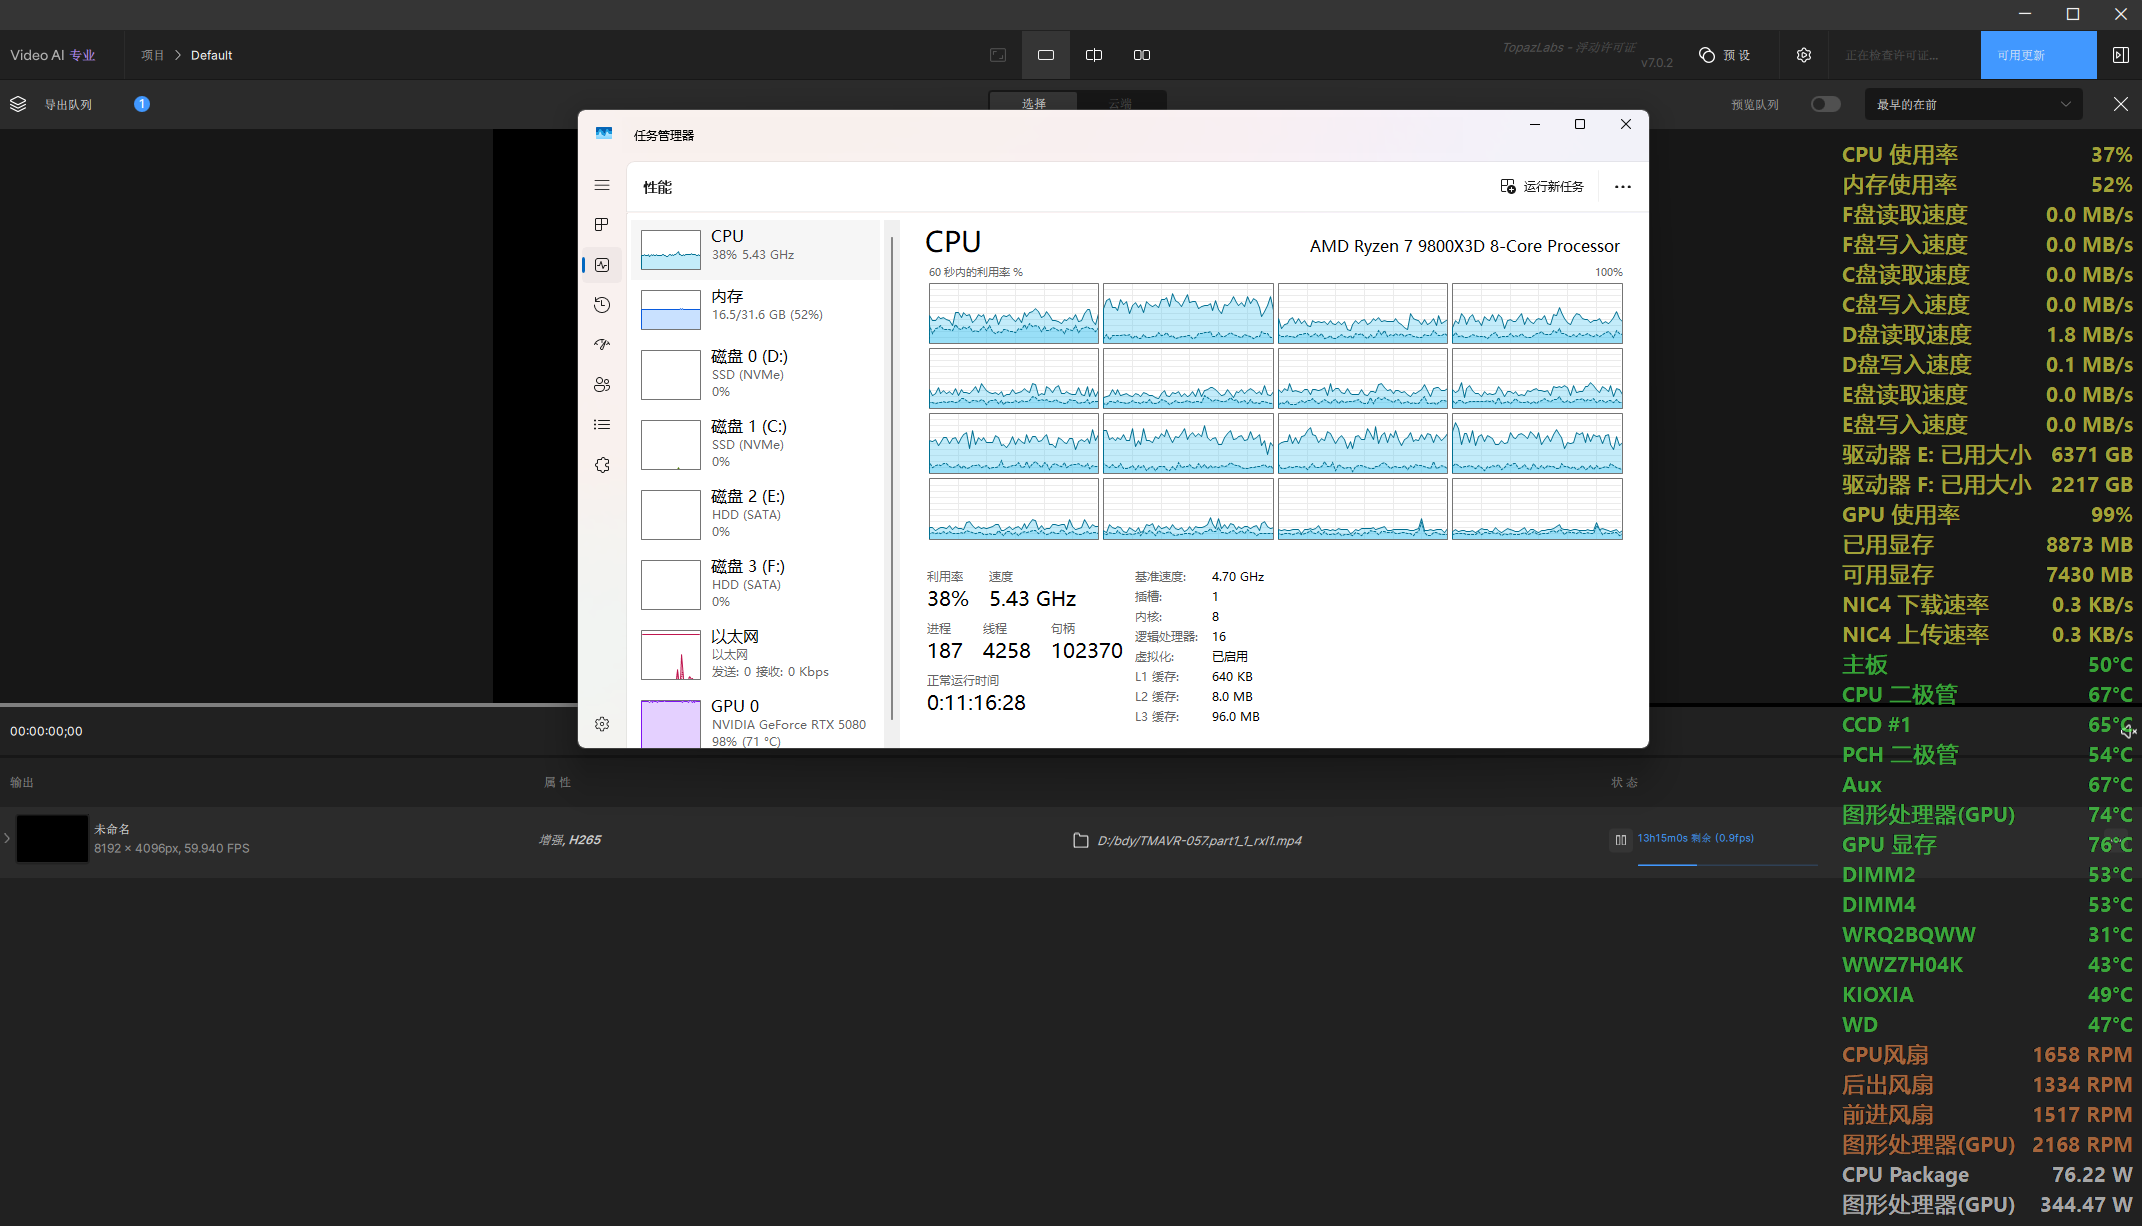Pause the export job in progress

point(1621,840)
